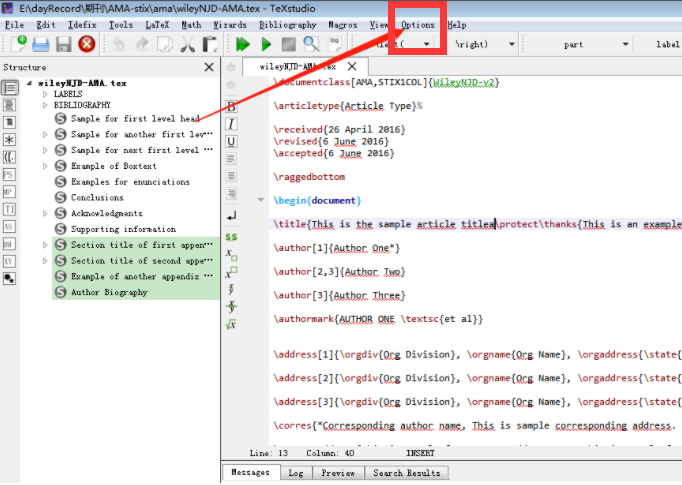The image size is (682, 485).
Task: Show the Structure view in the side panel
Action: pos(10,88)
